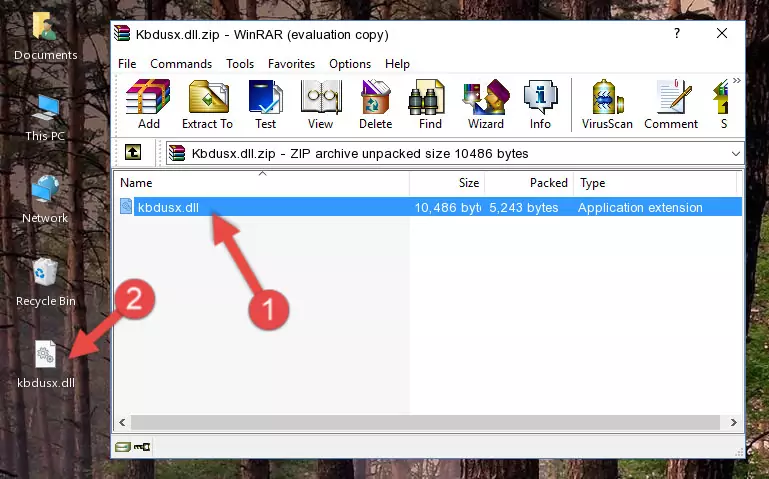Click the question mark help button
The height and width of the screenshot is (479, 769).
677,33
